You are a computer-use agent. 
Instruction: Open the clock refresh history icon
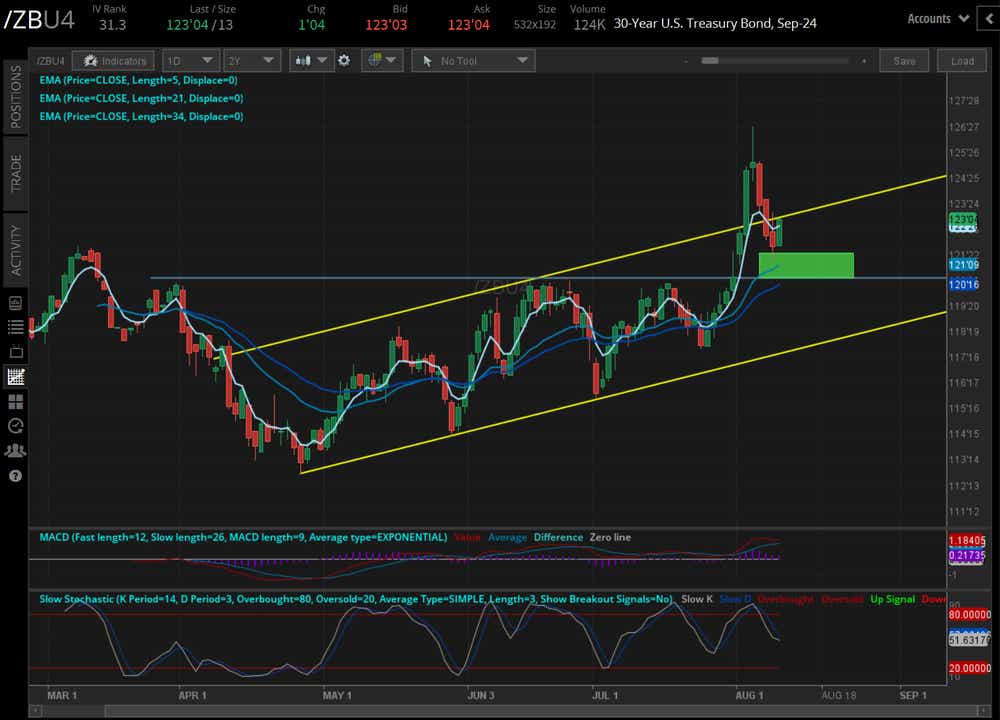(x=15, y=426)
